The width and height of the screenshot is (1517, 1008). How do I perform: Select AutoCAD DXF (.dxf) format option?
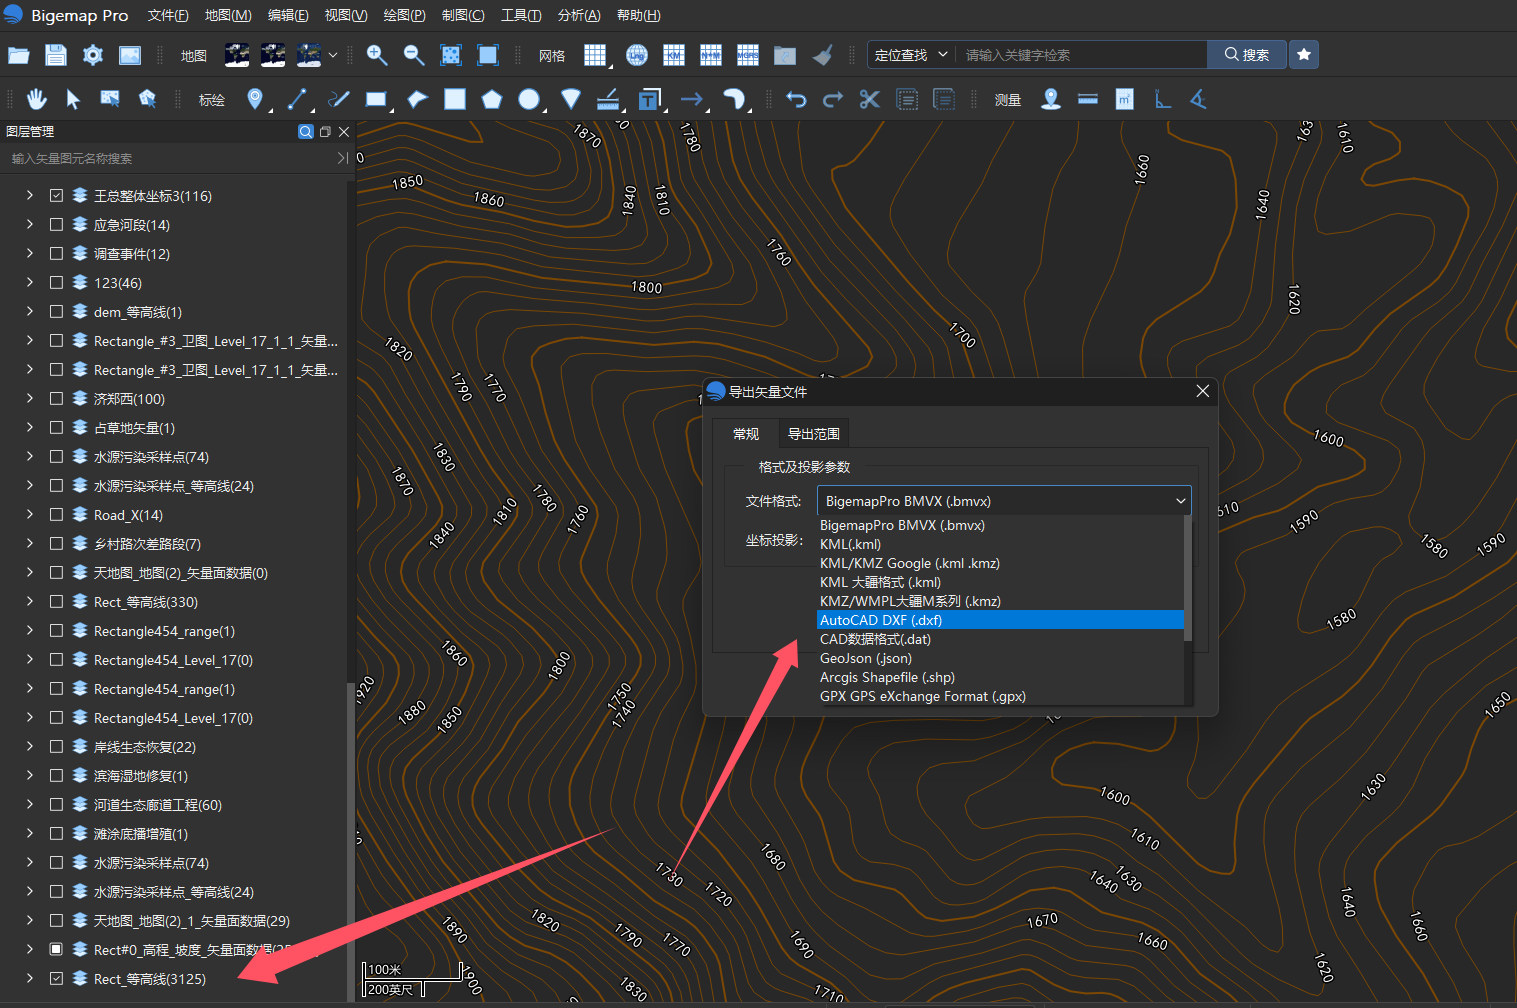tap(1000, 620)
